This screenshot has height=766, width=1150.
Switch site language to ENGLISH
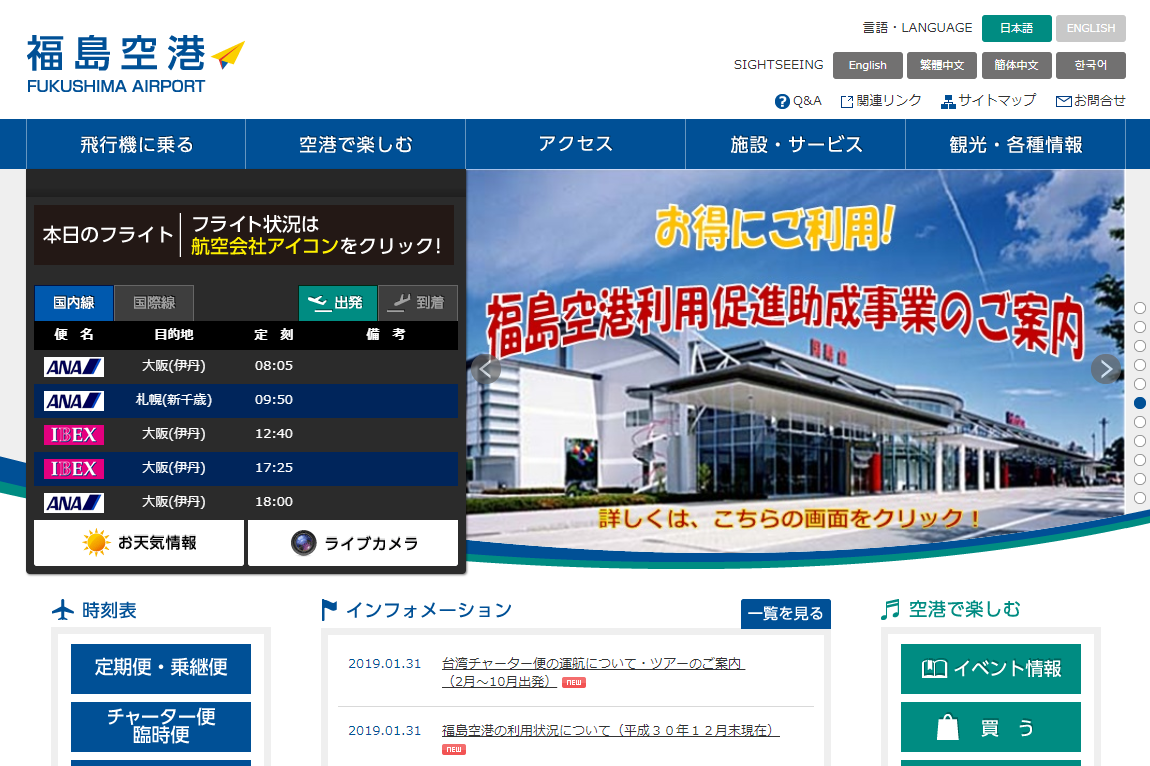1090,28
